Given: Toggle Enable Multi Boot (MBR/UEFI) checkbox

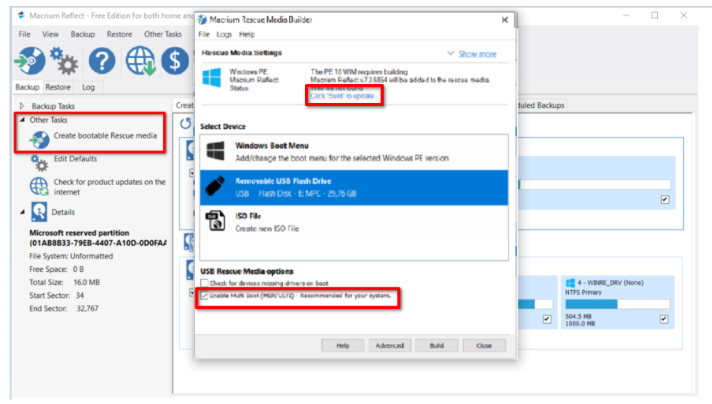Looking at the screenshot, I should click(x=204, y=296).
